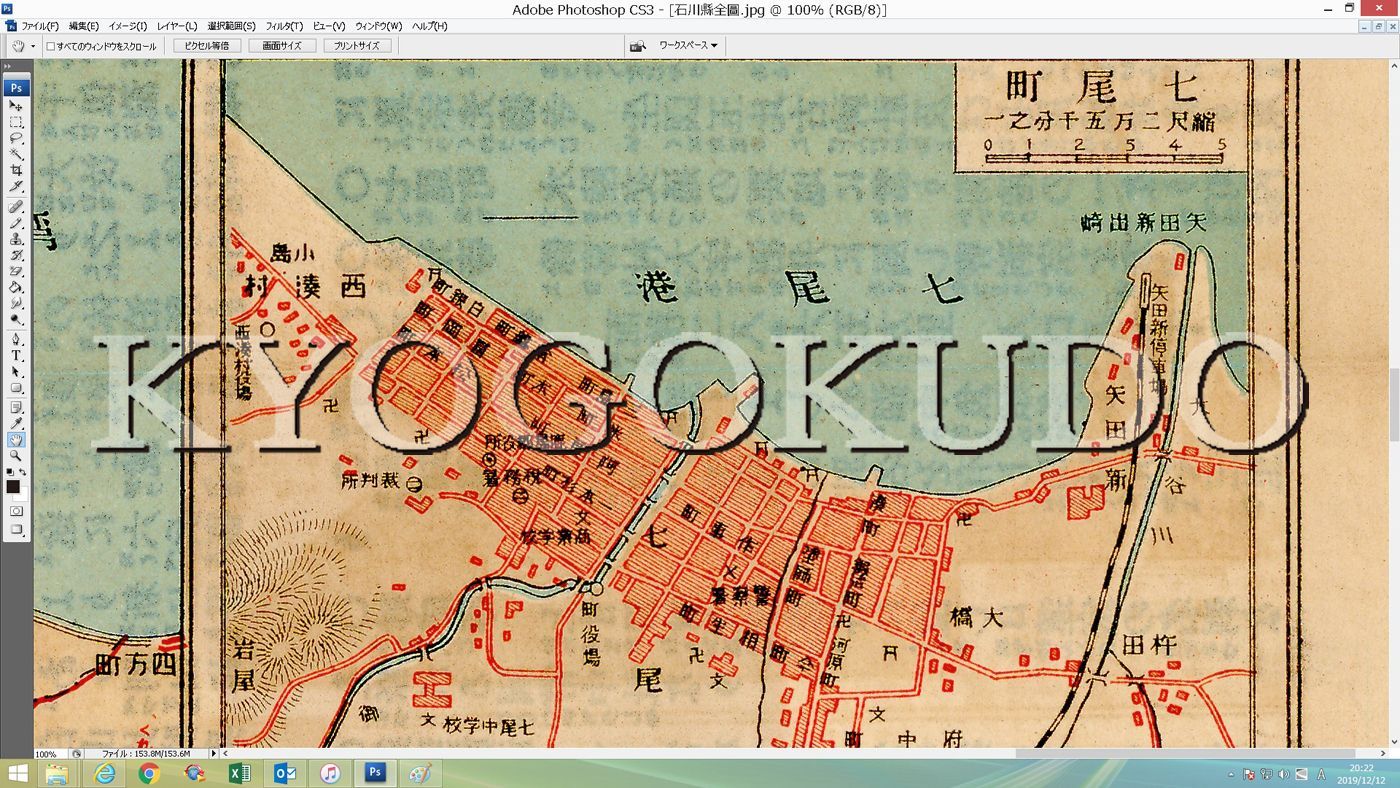
Task: Open iTunes from taskbar
Action: click(330, 774)
